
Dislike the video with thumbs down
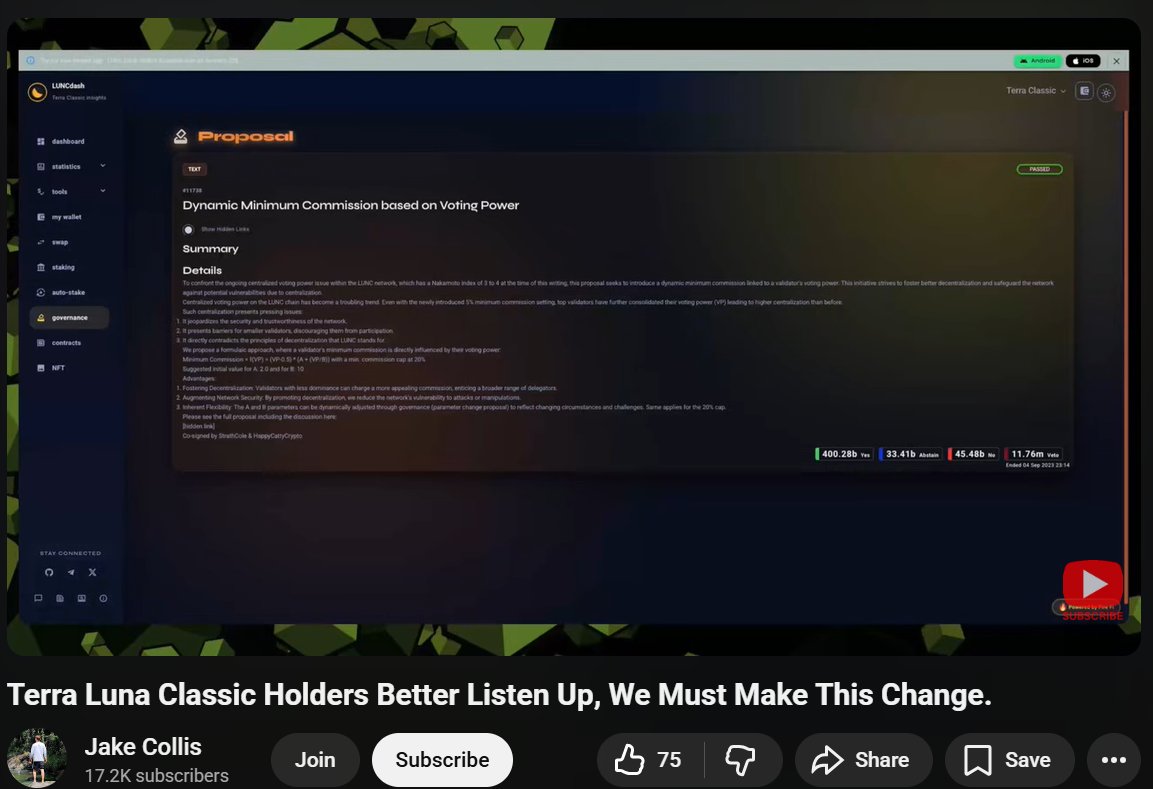[x=741, y=760]
